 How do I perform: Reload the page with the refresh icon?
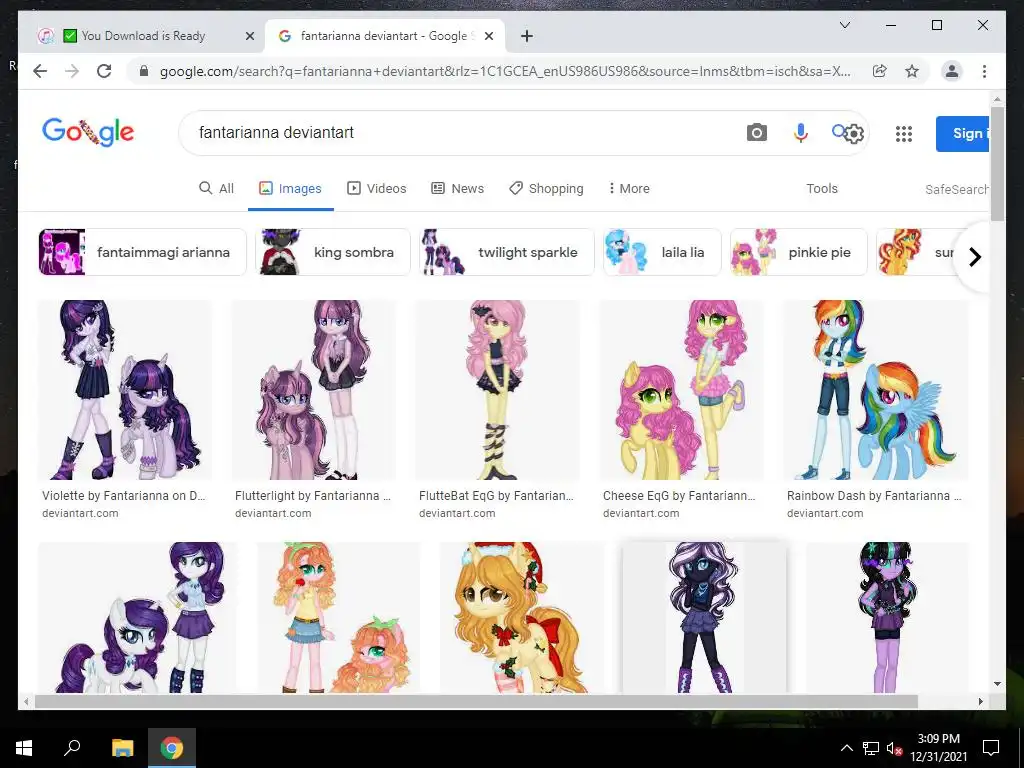[104, 71]
